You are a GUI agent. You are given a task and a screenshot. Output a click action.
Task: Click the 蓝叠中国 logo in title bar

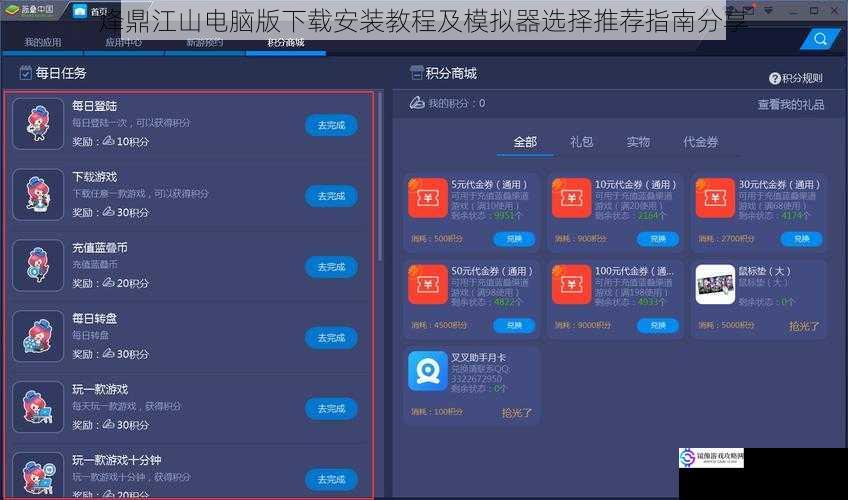tap(30, 9)
